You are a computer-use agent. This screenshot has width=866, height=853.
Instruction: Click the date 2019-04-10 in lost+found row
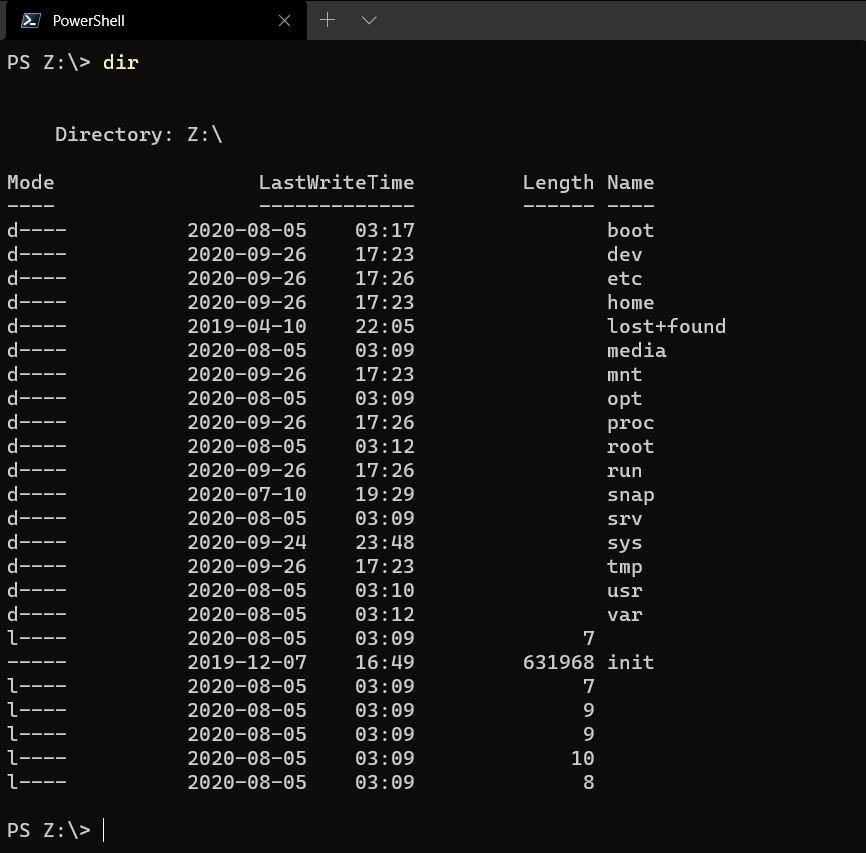point(246,326)
